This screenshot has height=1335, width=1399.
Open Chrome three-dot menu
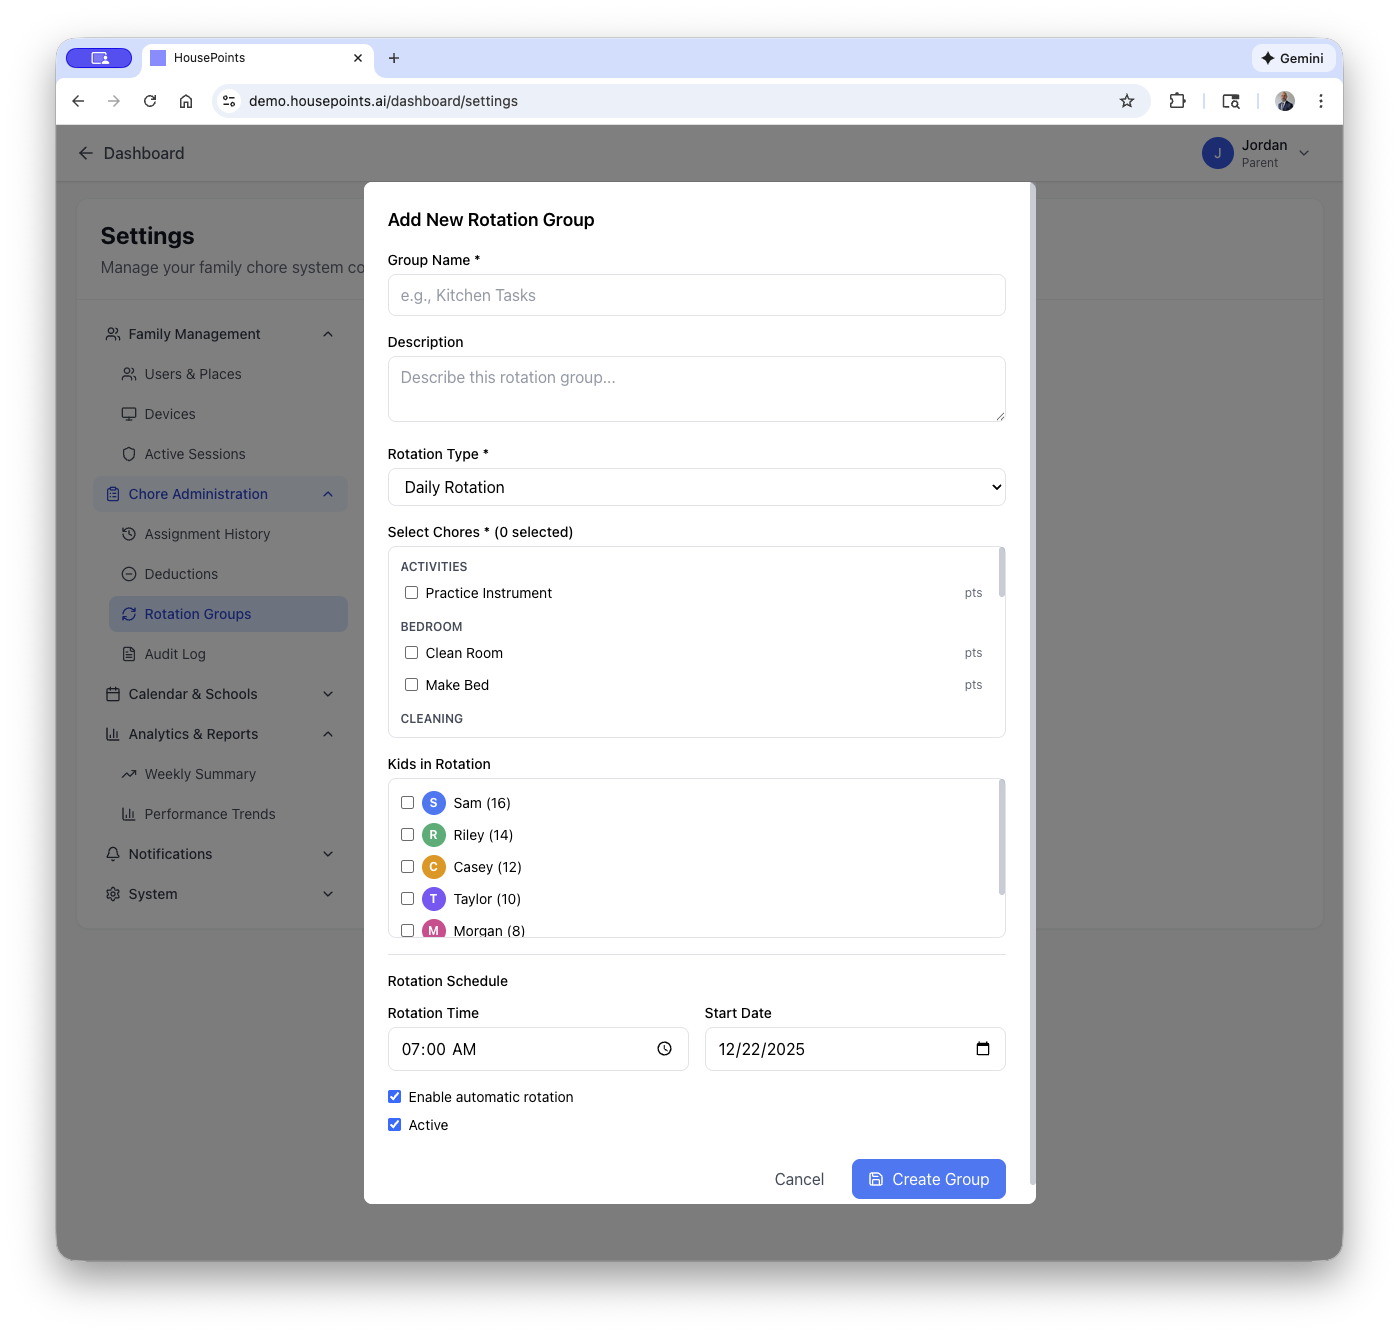[x=1321, y=101]
